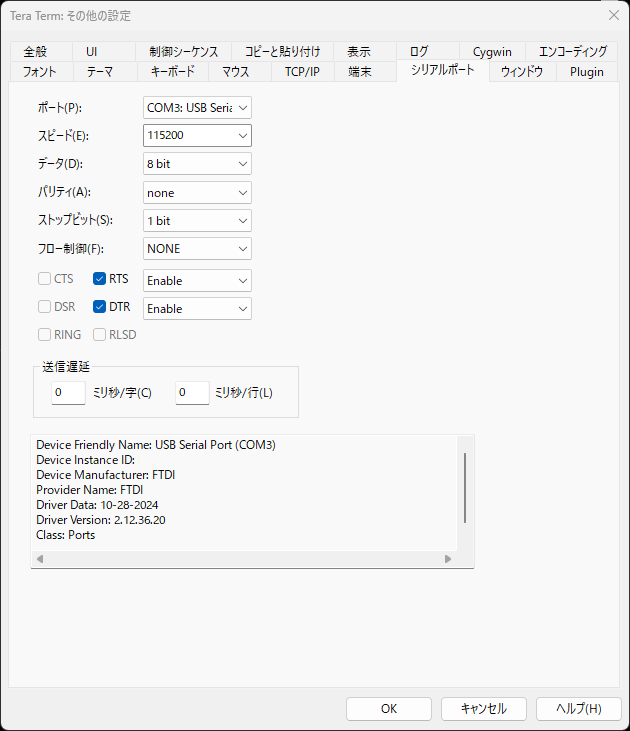
Task: Click the Device Friendly Name line
Action: pos(156,445)
